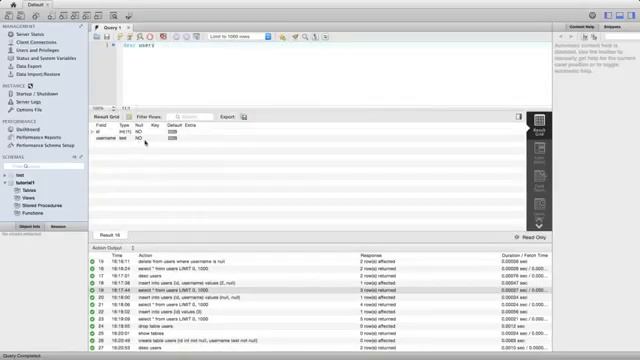The height and width of the screenshot is (360, 640).
Task: Open the SQL script file toolbar icon
Action: pyautogui.click(x=21, y=16)
